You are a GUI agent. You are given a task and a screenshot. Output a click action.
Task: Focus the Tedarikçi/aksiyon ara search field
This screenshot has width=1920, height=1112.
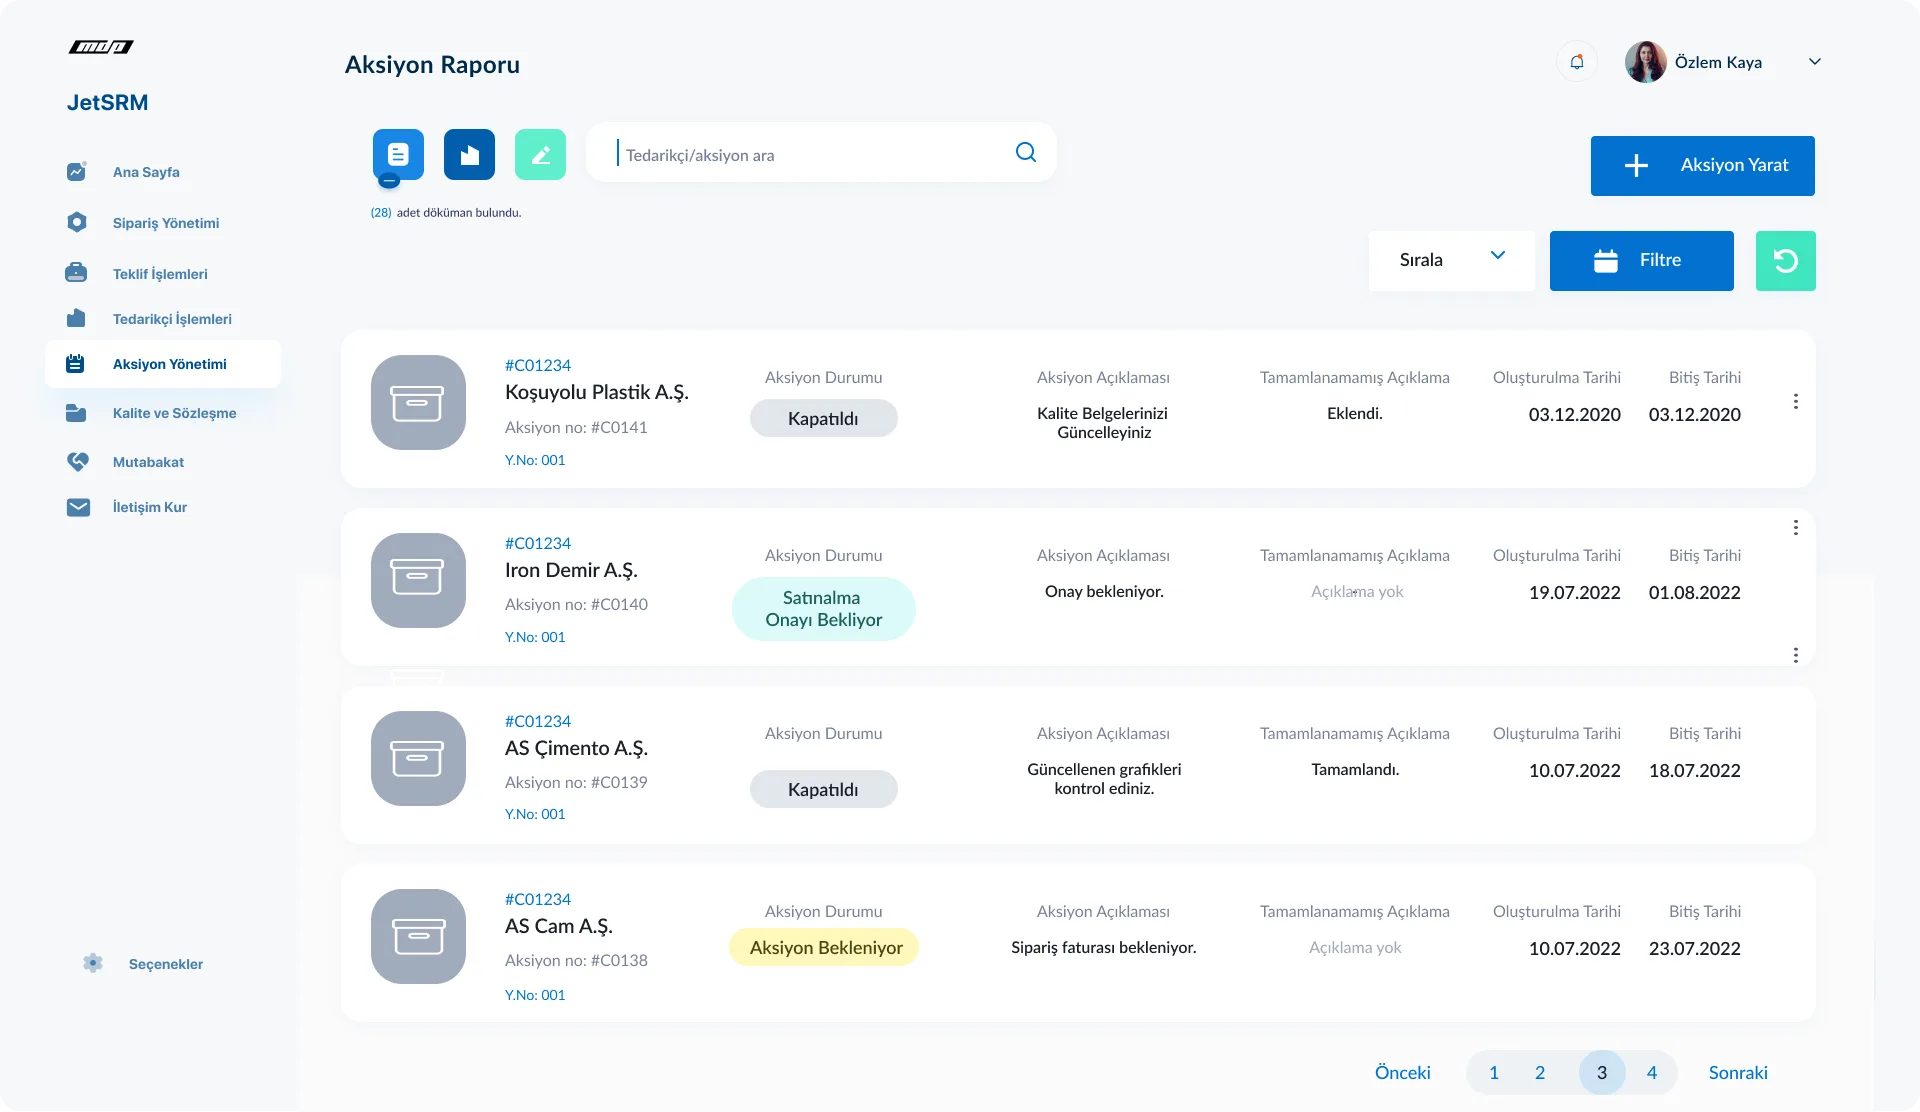pos(810,155)
